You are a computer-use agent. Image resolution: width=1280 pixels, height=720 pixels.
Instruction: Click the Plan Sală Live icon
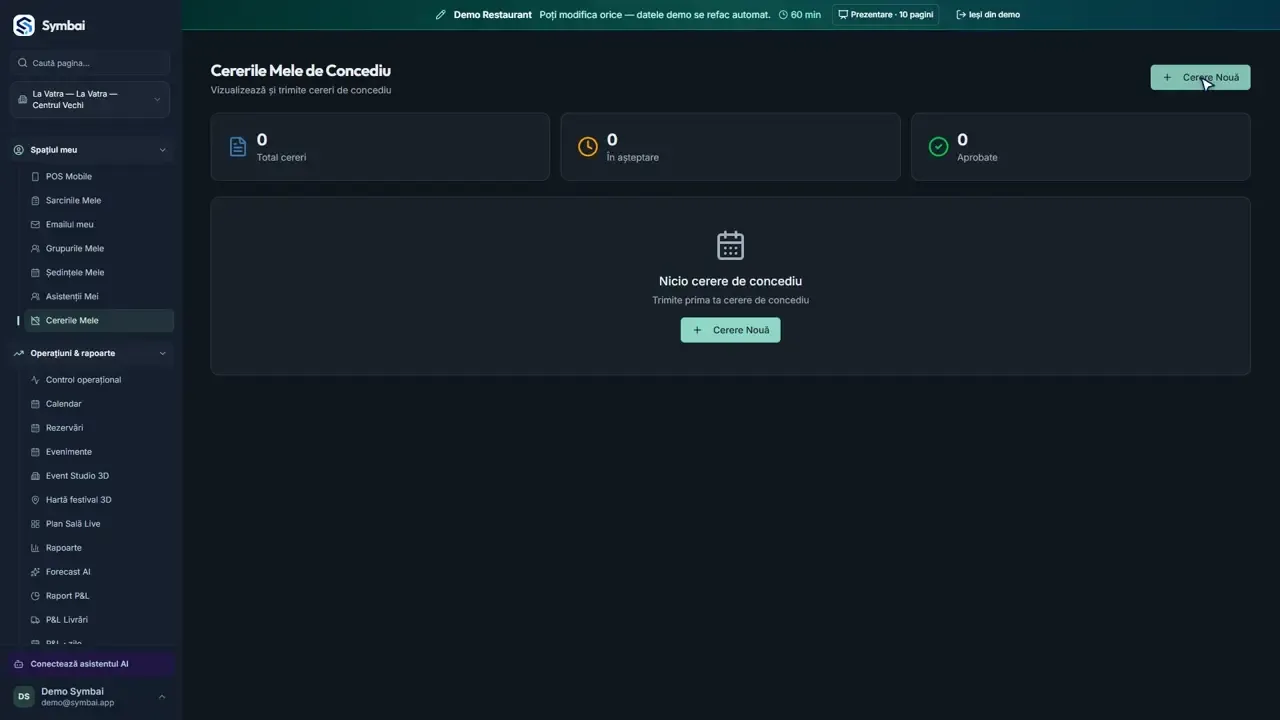point(35,524)
